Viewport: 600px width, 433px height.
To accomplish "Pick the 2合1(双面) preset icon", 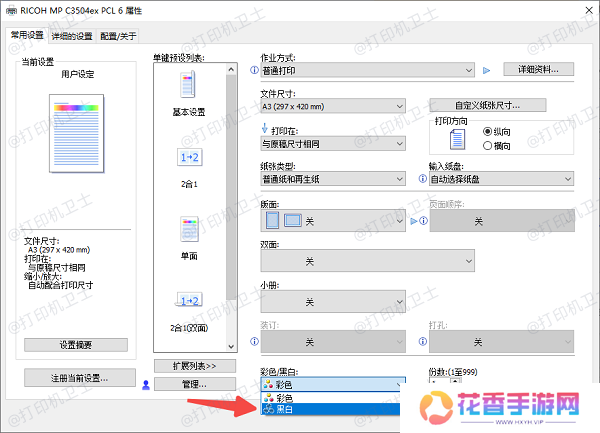I will tap(188, 300).
